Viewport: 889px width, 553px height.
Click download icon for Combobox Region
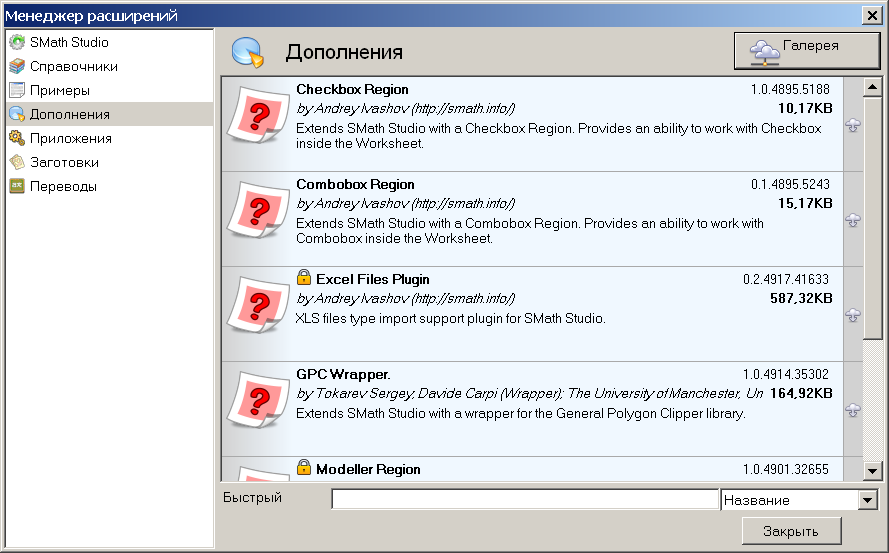[853, 220]
